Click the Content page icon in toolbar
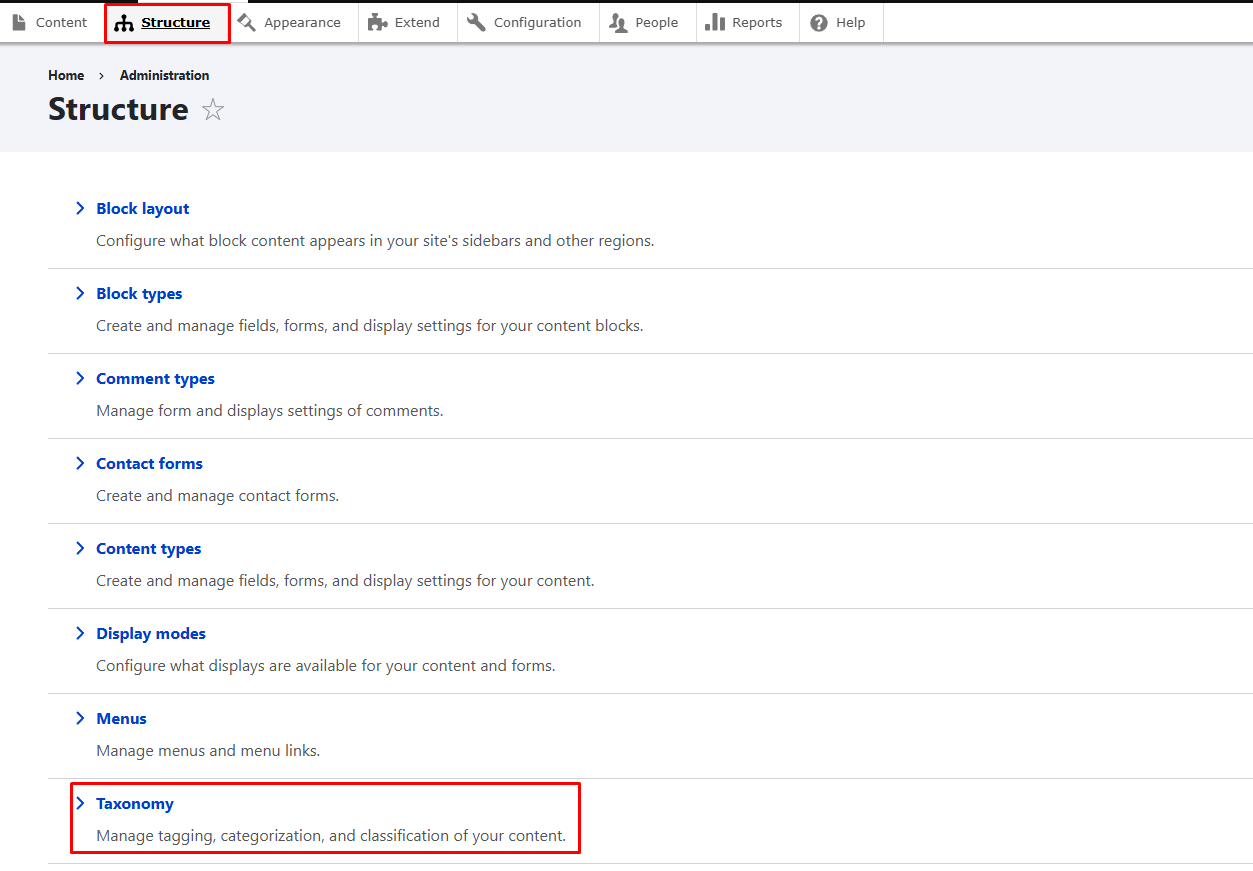 (x=19, y=22)
